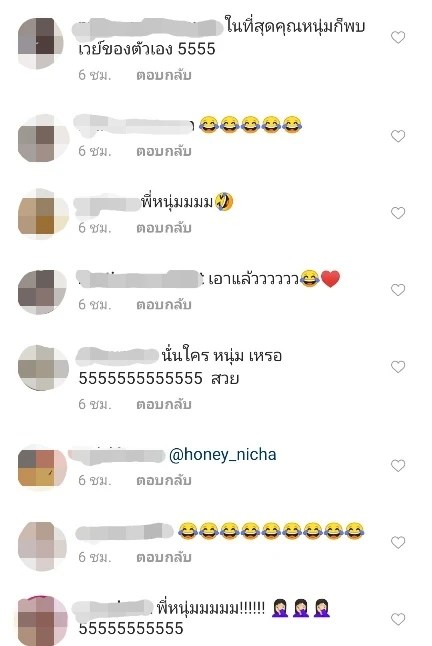Reply to the nine laughing emojis comment
This screenshot has height=646, width=432.
point(164,557)
